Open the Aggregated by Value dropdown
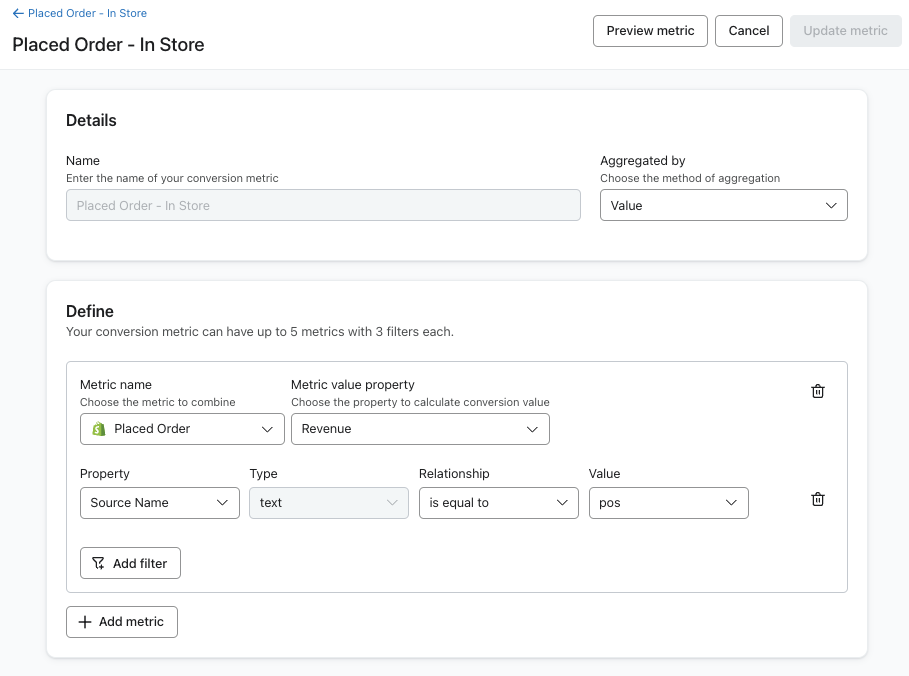909x676 pixels. [723, 205]
